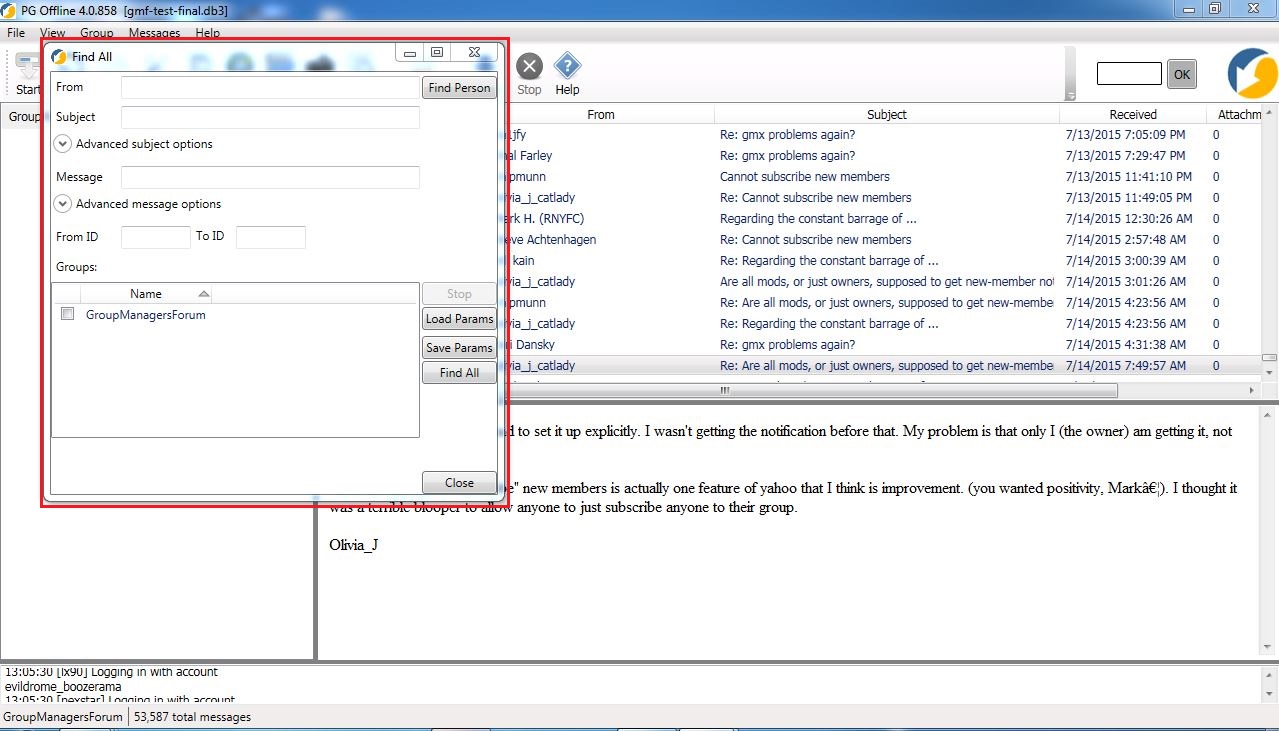Focus the Message input field
Screen dimensions: 1279x731
click(x=270, y=177)
